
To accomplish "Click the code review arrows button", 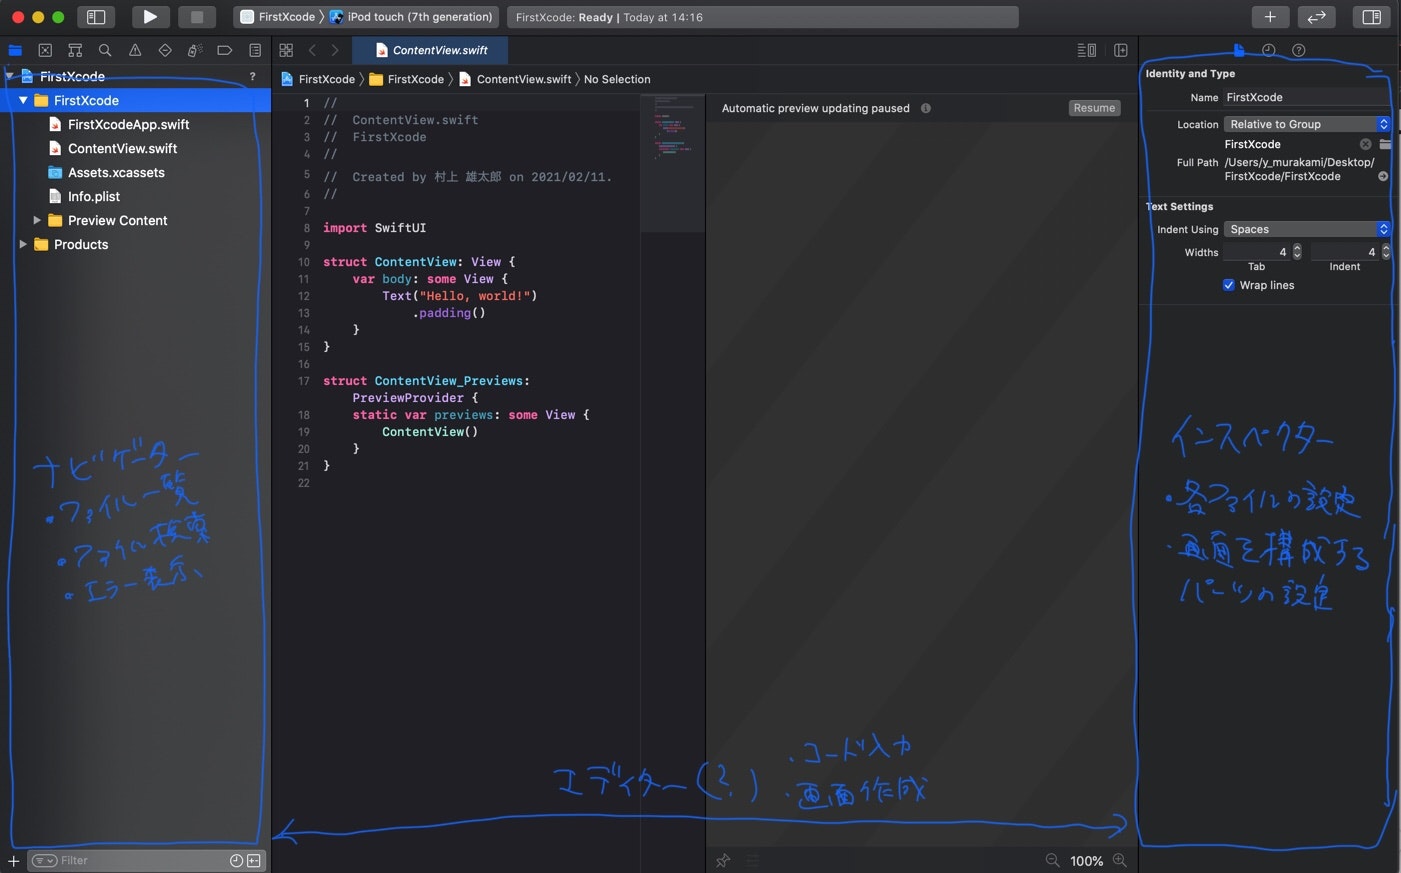I will click(1317, 17).
